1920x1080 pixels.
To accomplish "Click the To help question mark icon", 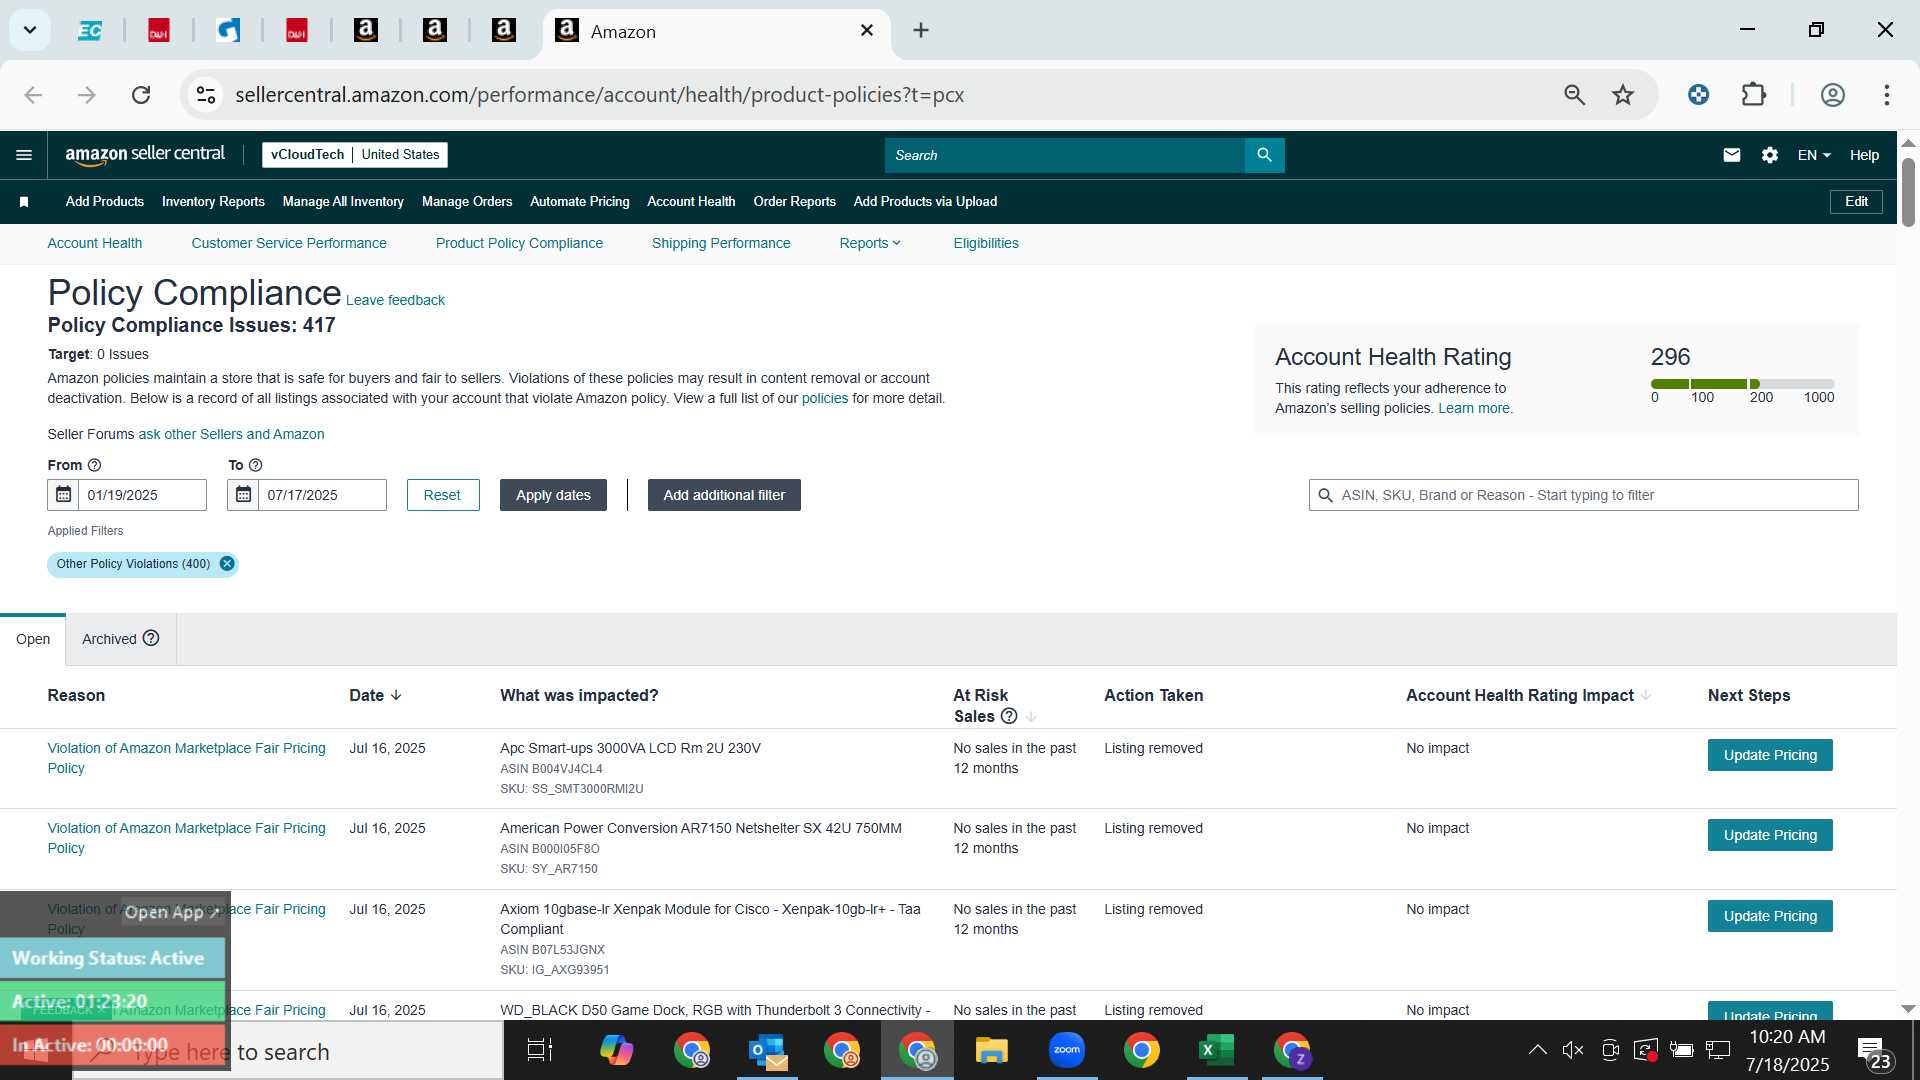I will pyautogui.click(x=256, y=465).
